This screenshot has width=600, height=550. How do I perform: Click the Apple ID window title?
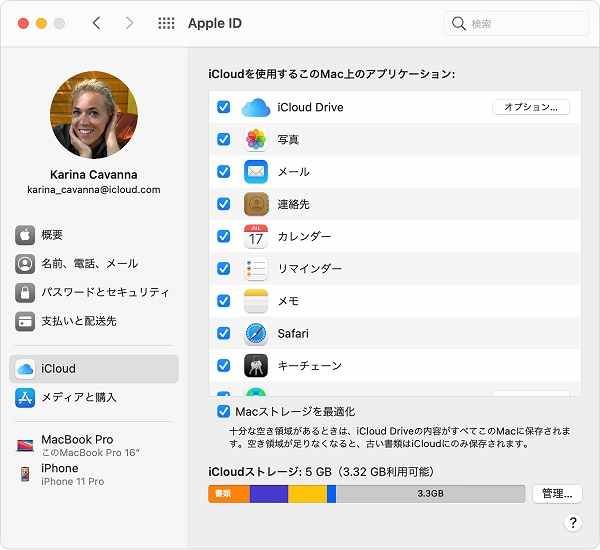(x=215, y=23)
